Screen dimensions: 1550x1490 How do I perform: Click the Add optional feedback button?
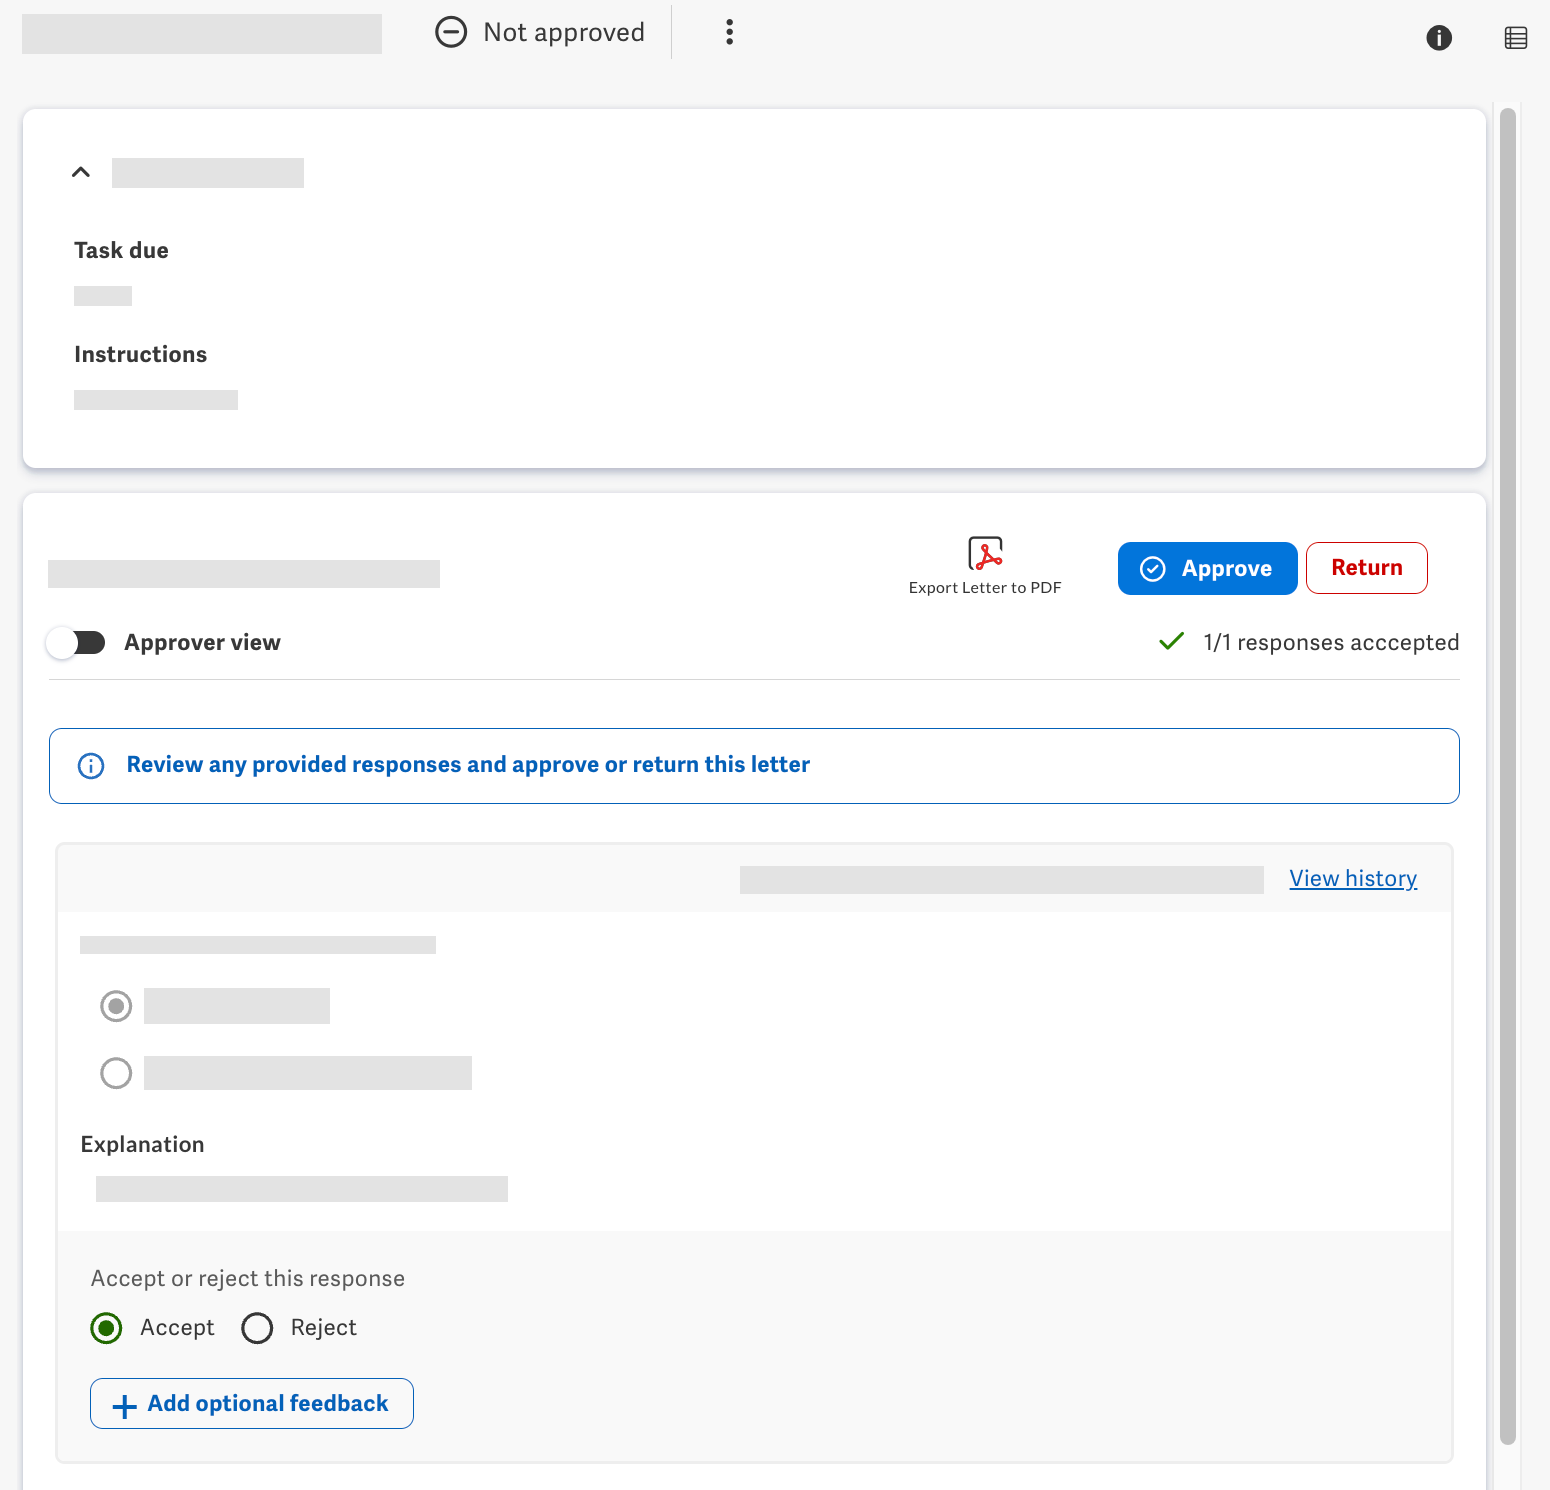[251, 1403]
